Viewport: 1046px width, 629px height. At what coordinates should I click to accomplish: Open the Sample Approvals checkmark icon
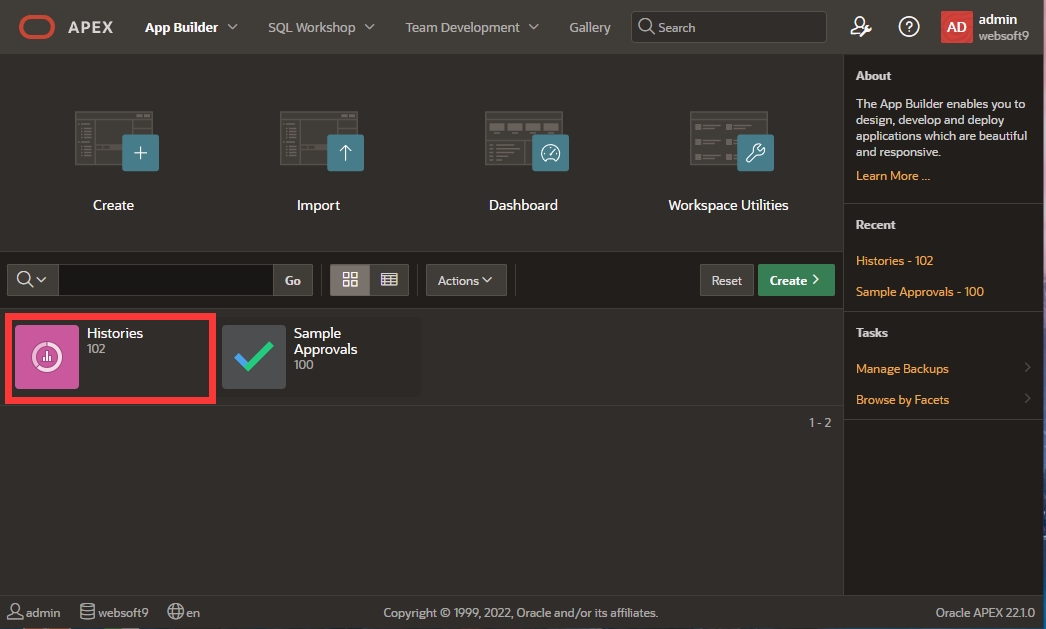point(253,357)
